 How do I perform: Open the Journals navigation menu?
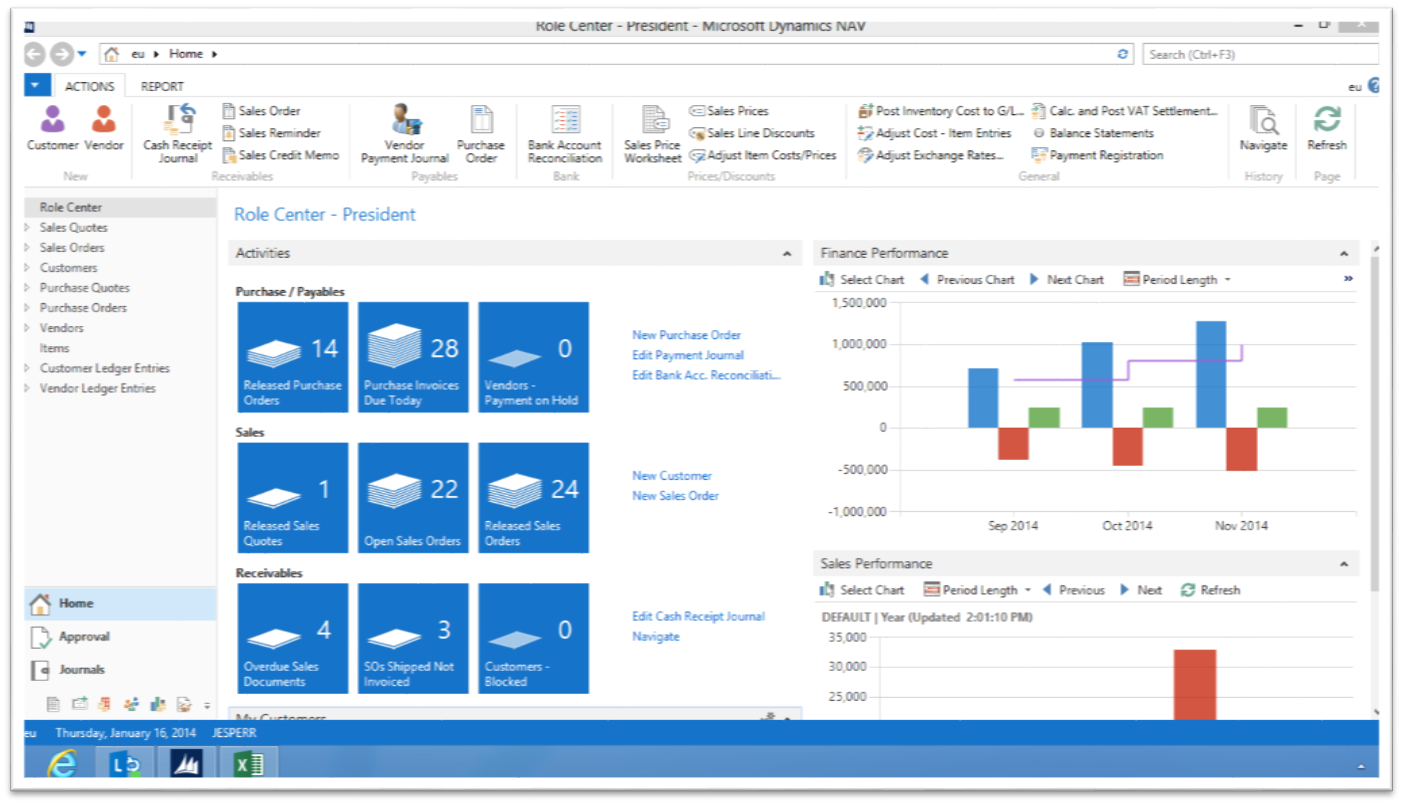(119, 670)
